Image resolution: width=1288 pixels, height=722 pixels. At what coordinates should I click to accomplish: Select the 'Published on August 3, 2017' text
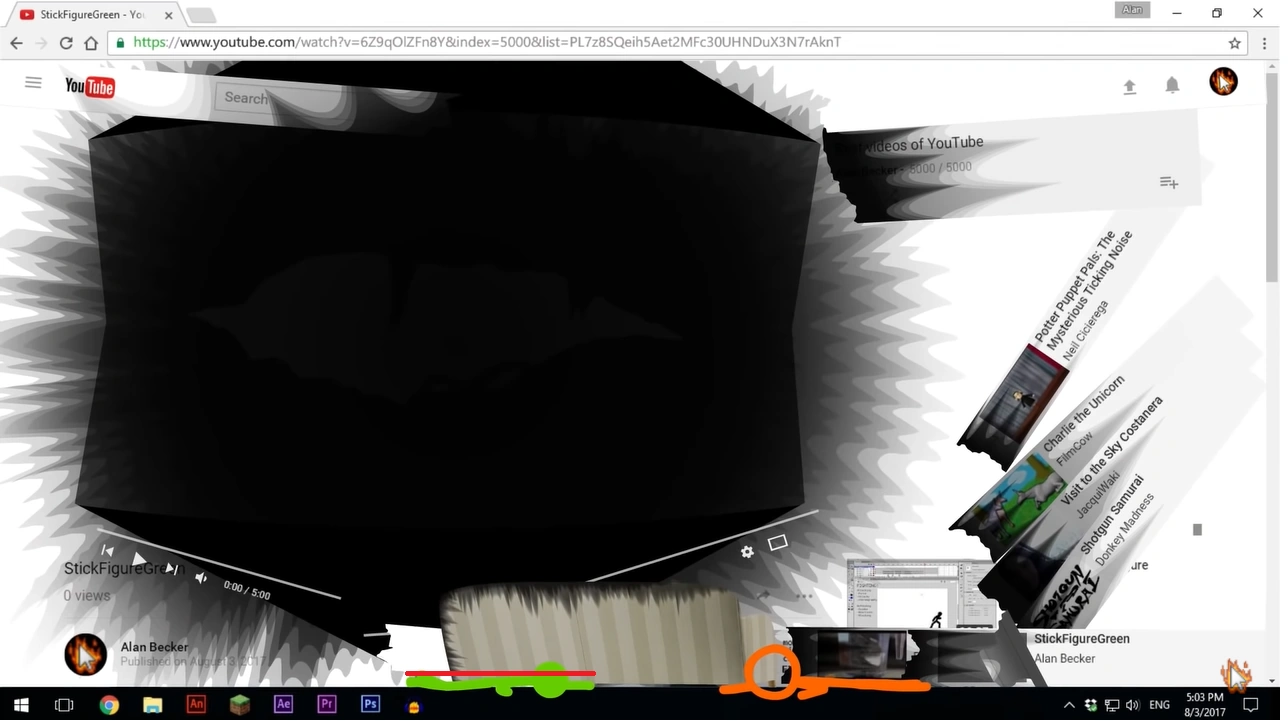click(x=192, y=662)
